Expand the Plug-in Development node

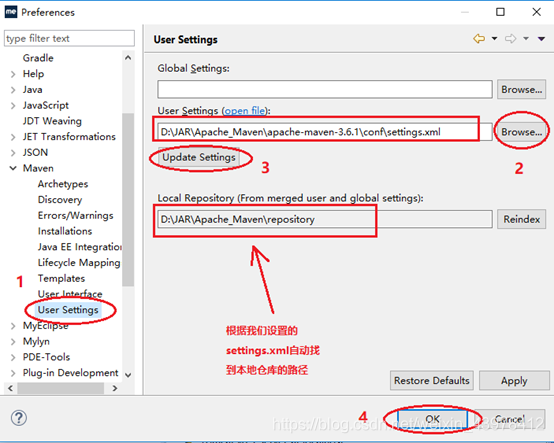13,373
